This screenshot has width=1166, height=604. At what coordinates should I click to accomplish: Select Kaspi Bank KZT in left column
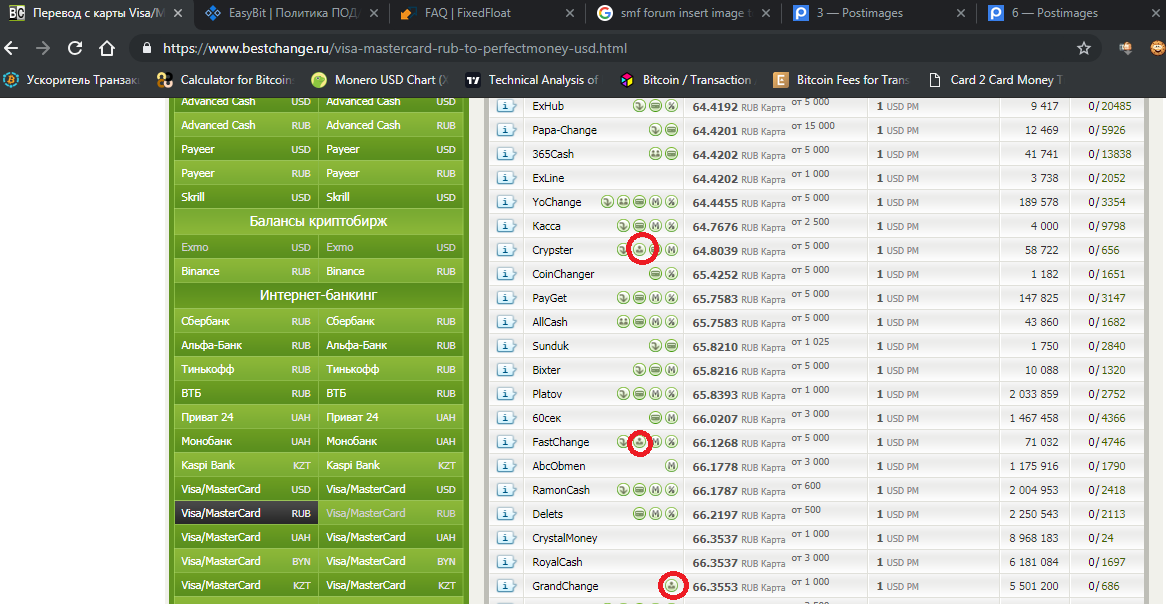coord(246,465)
